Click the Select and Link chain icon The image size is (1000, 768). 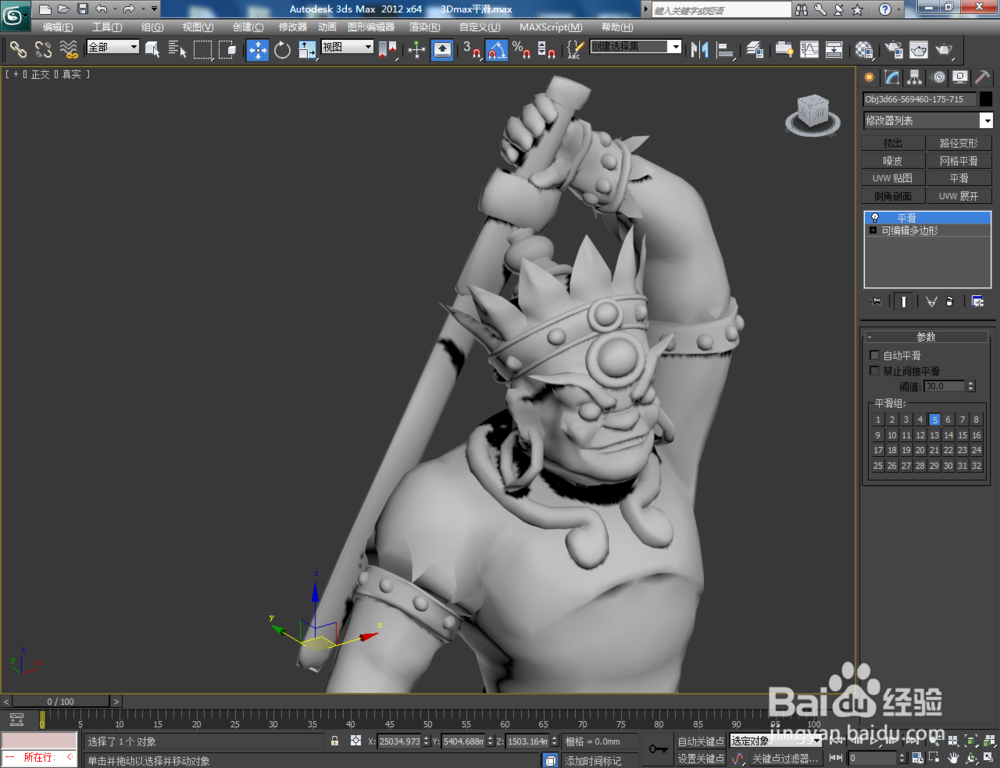click(18, 49)
